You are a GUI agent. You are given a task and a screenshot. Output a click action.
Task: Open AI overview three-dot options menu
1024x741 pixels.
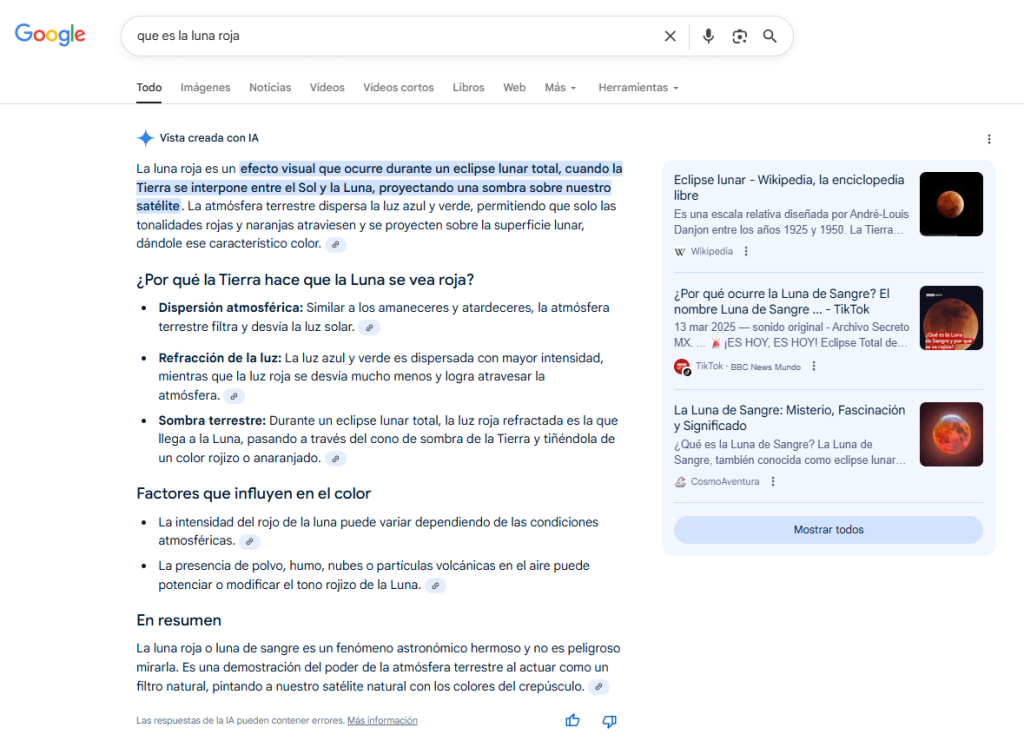[x=989, y=139]
